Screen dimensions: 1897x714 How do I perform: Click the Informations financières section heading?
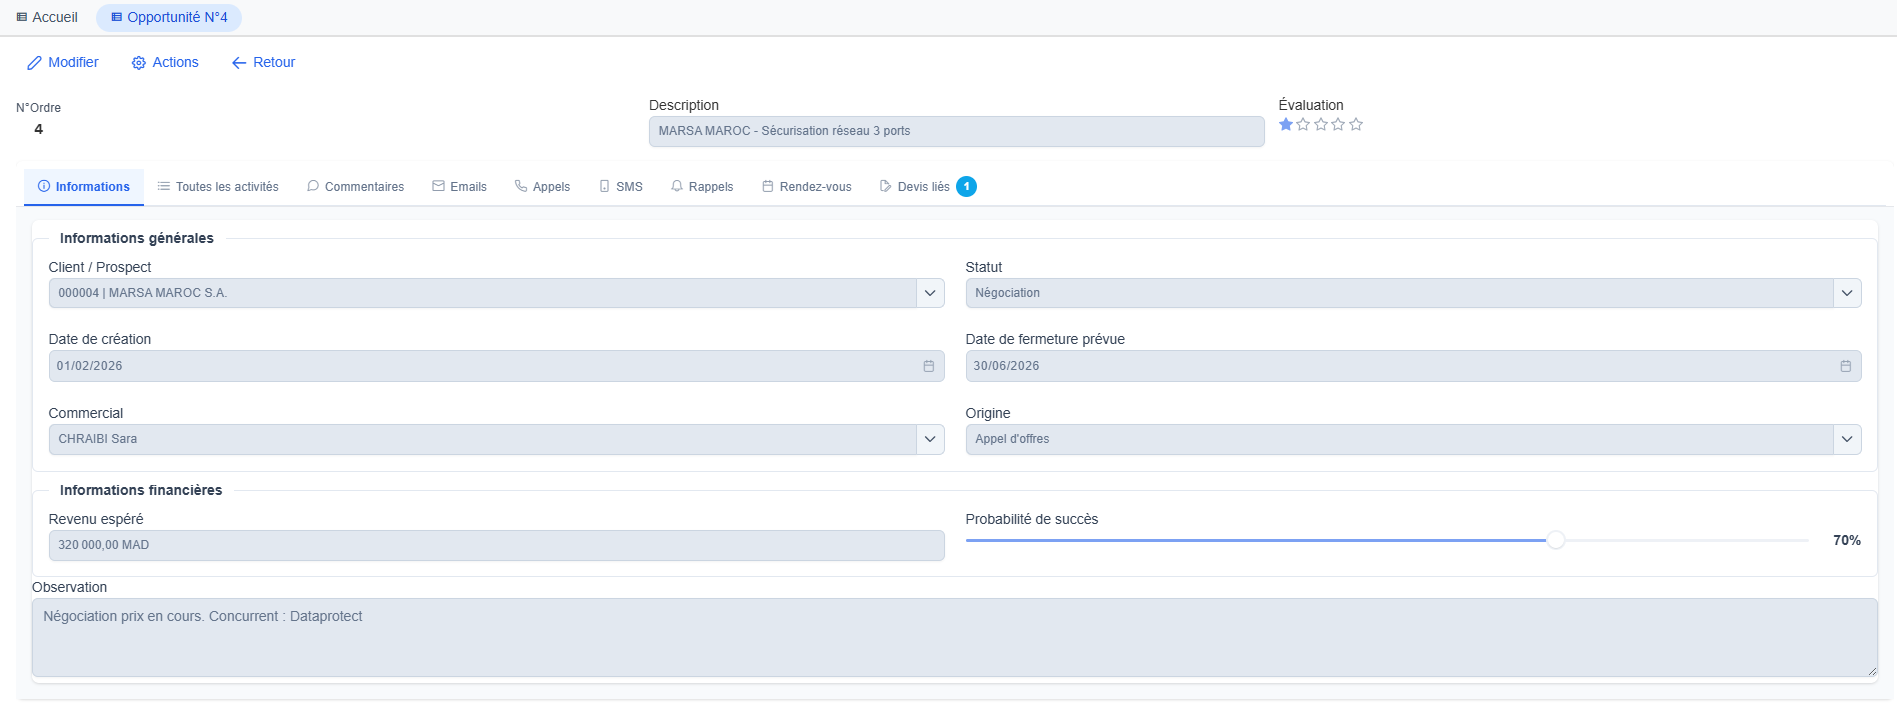141,490
